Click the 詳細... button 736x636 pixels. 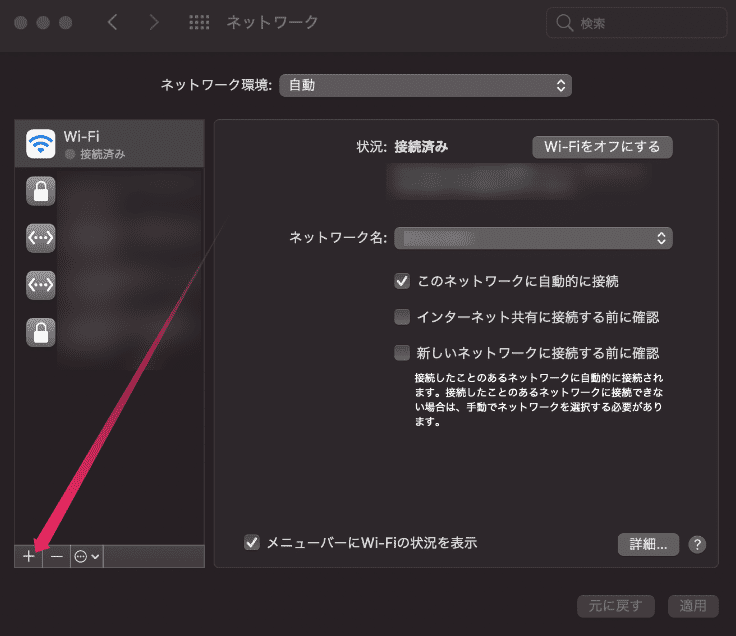pos(648,544)
